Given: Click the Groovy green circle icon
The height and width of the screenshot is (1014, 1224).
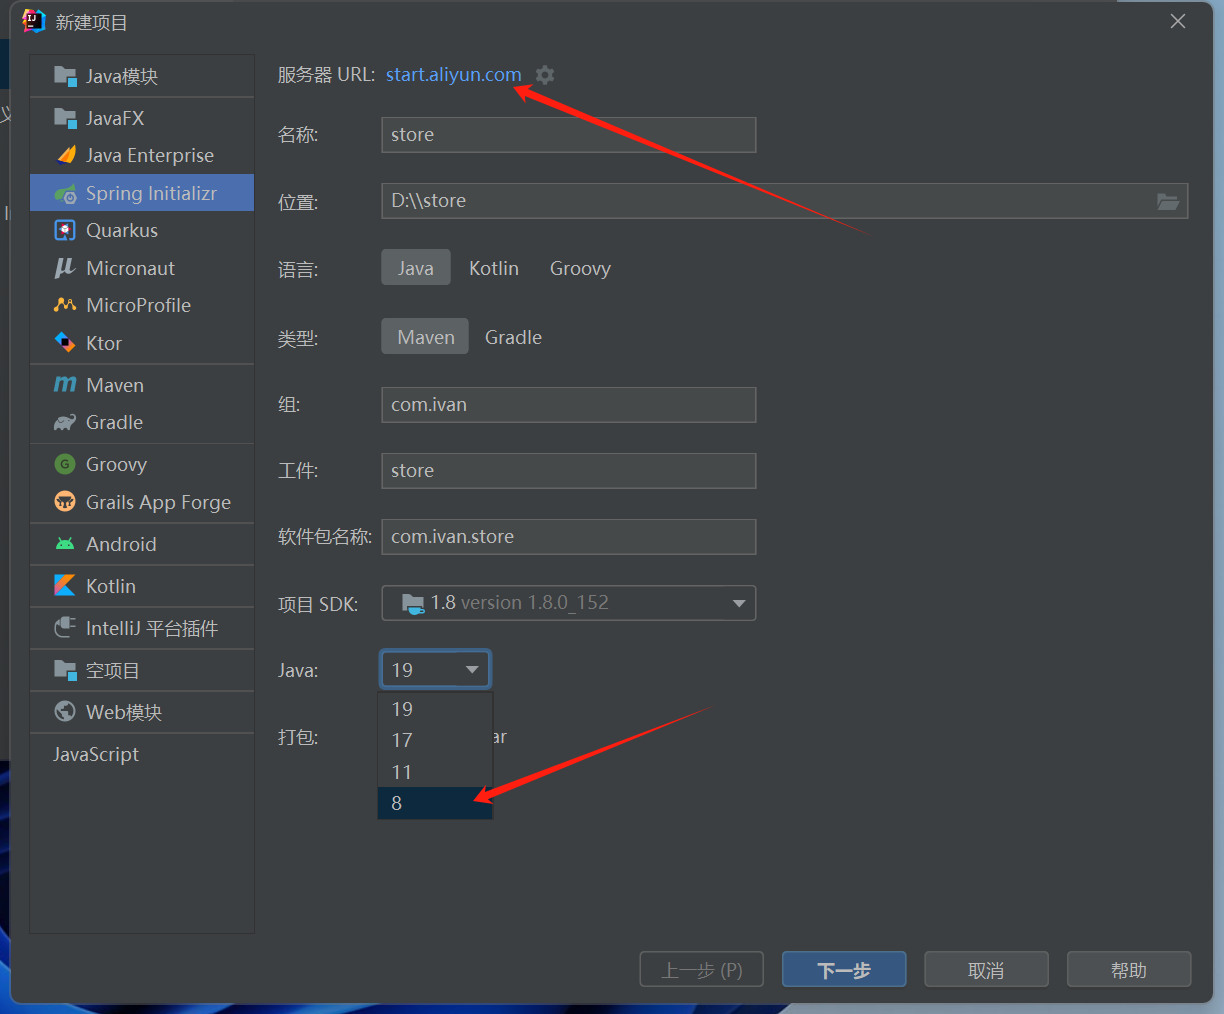Looking at the screenshot, I should coord(65,464).
